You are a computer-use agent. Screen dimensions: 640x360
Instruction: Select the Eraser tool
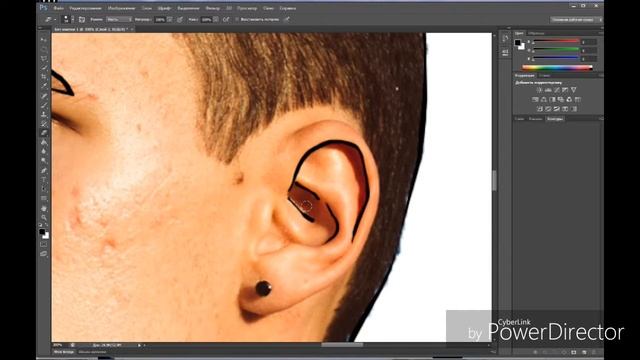point(44,133)
